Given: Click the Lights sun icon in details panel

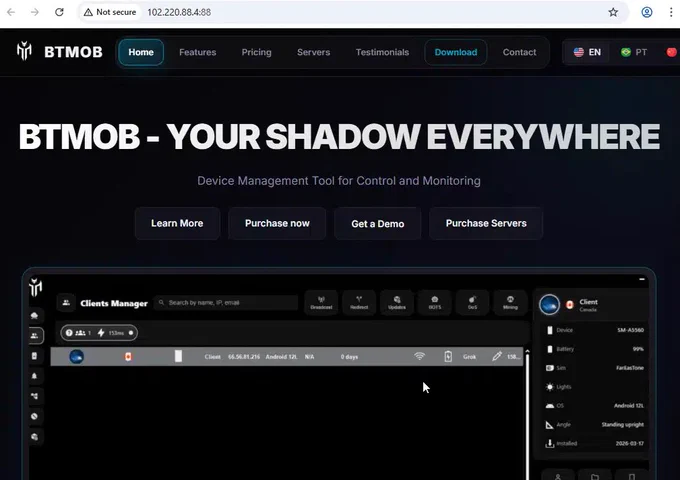Looking at the screenshot, I should (x=549, y=387).
